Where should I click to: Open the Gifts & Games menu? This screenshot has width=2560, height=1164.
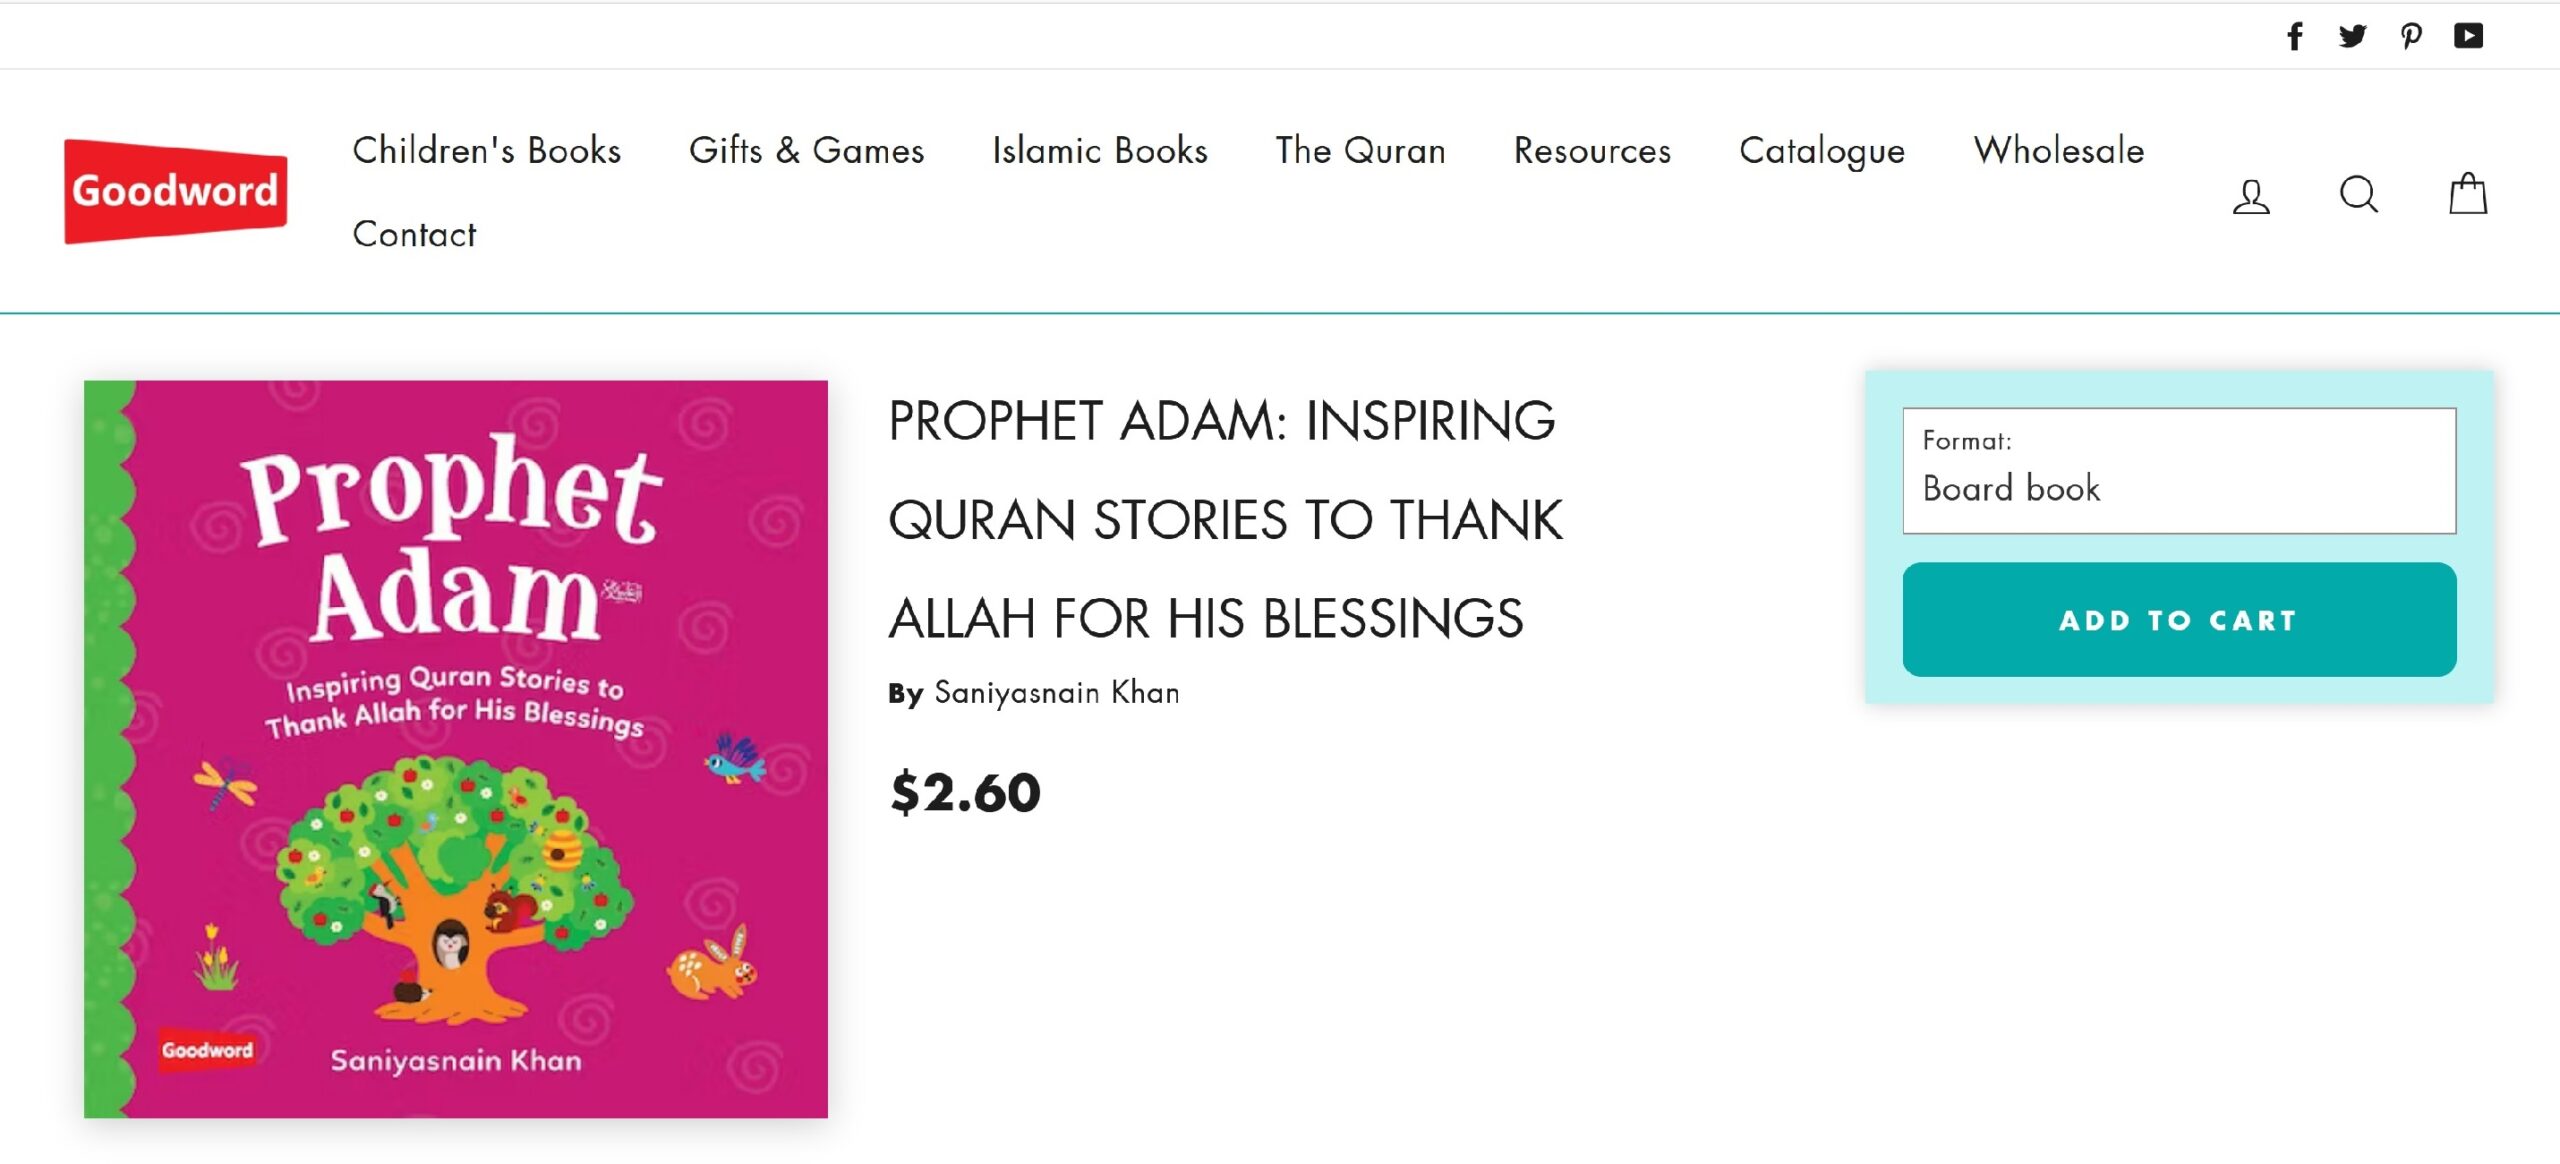806,151
